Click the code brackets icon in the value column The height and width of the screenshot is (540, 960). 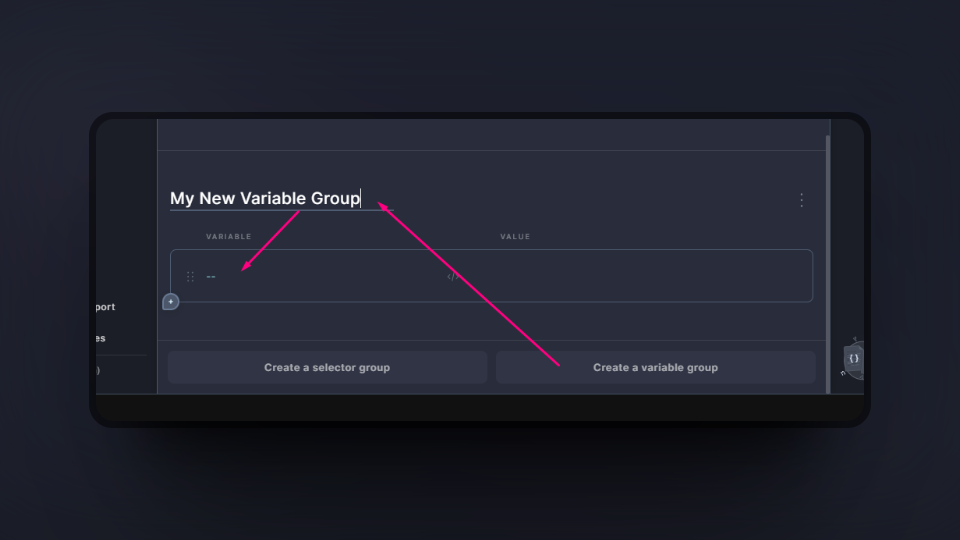[x=452, y=277]
